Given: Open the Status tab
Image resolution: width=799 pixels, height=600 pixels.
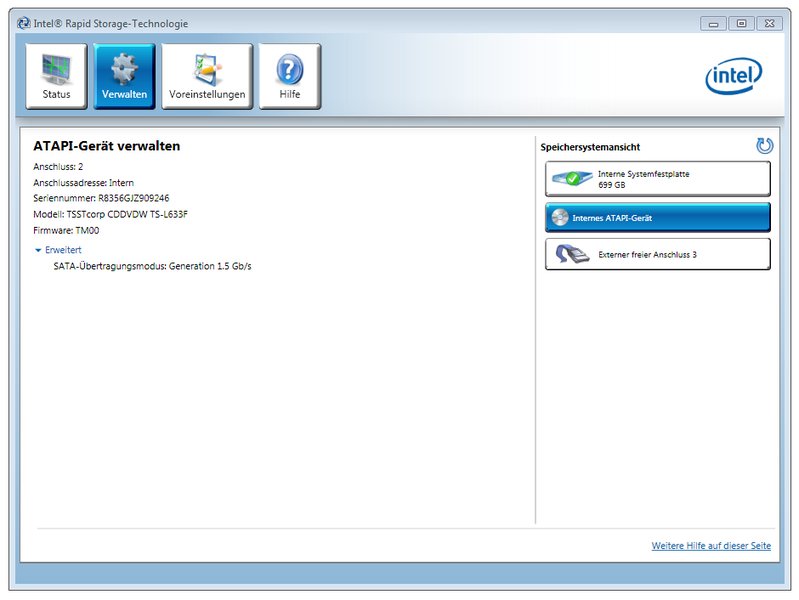Looking at the screenshot, I should click(56, 76).
